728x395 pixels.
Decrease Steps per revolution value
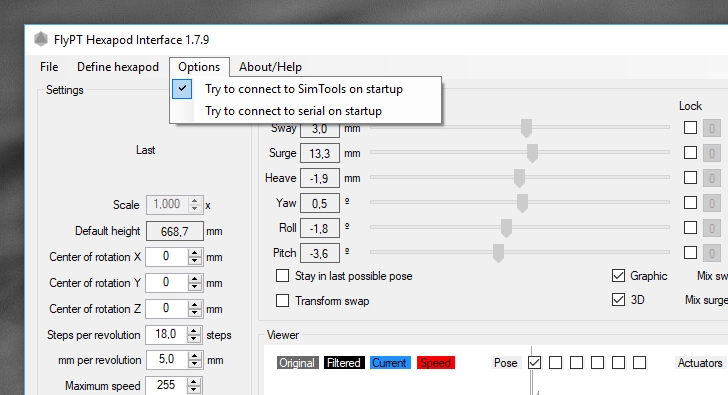point(194,339)
